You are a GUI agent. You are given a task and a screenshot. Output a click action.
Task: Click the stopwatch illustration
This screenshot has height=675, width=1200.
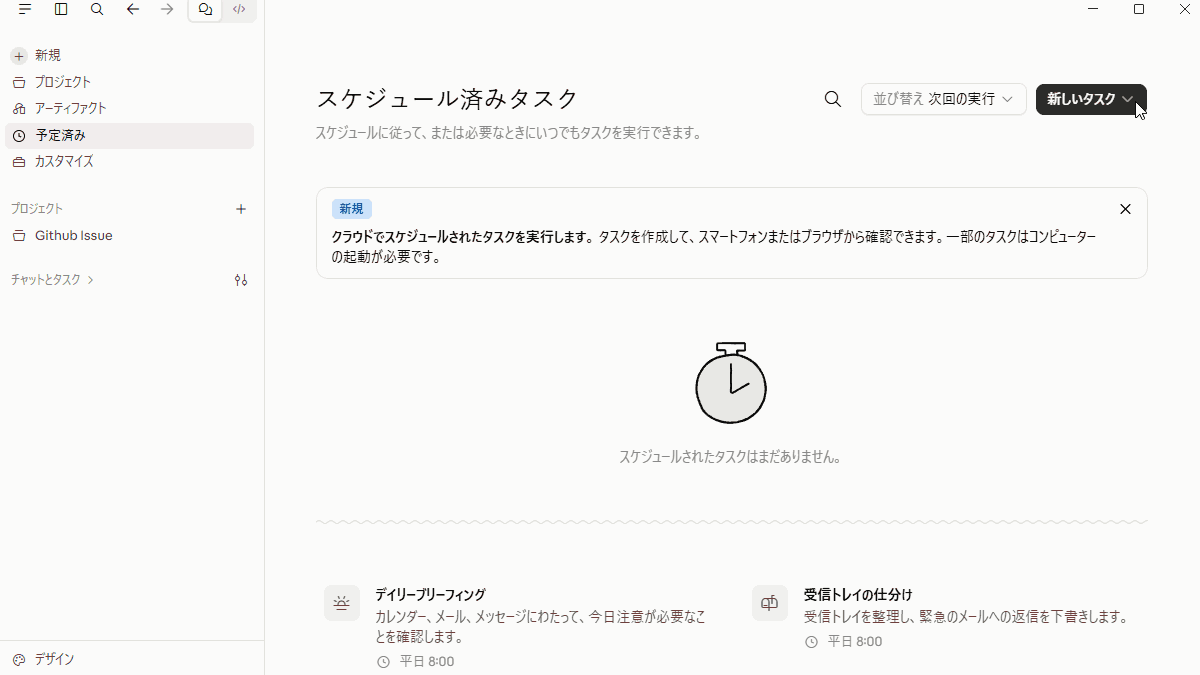tap(731, 382)
